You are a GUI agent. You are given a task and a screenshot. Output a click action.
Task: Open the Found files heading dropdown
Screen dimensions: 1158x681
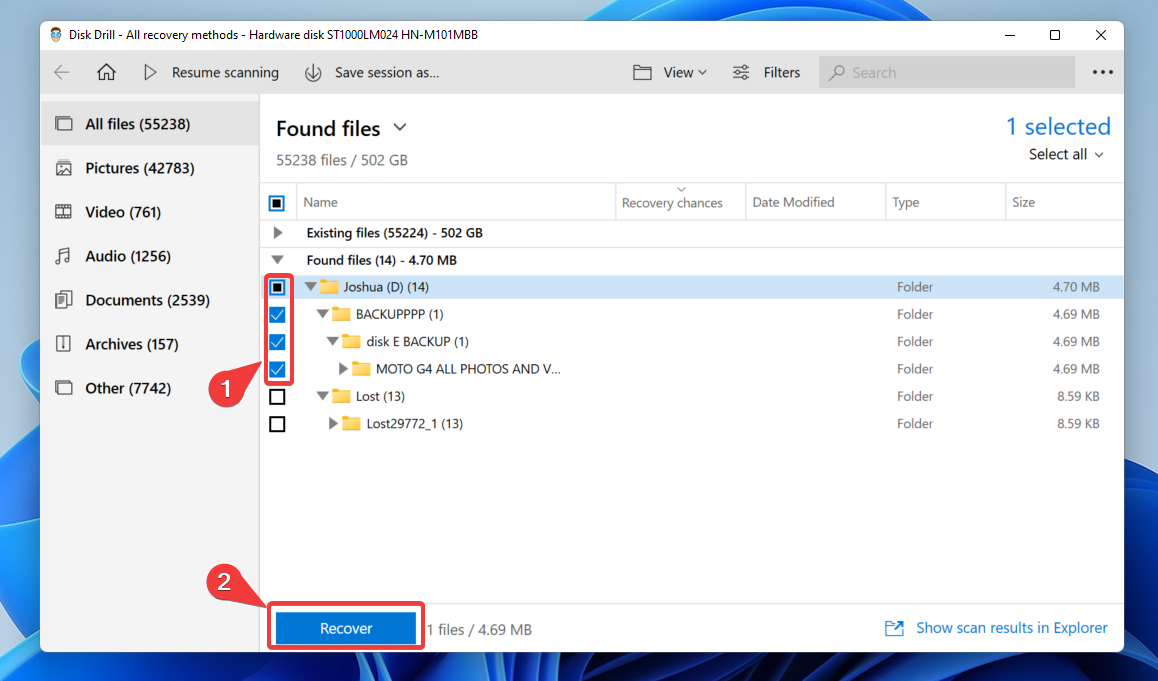(x=400, y=128)
